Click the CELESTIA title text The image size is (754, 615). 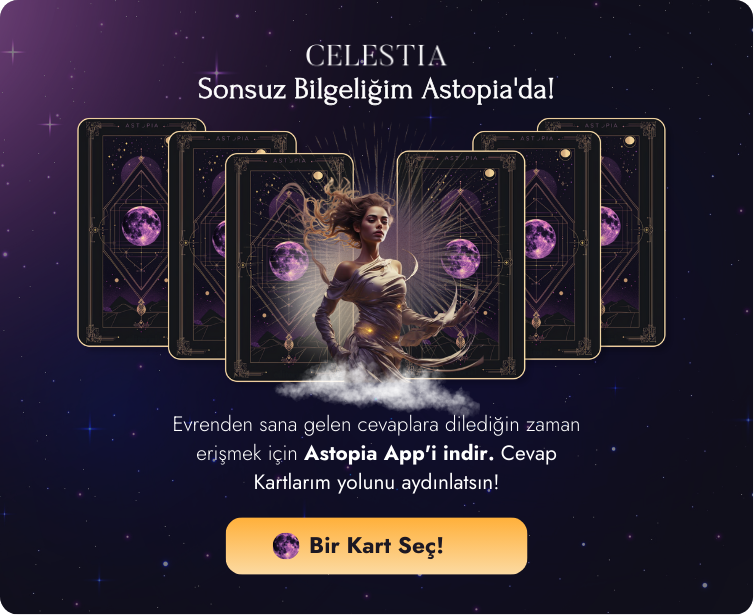pos(376,56)
